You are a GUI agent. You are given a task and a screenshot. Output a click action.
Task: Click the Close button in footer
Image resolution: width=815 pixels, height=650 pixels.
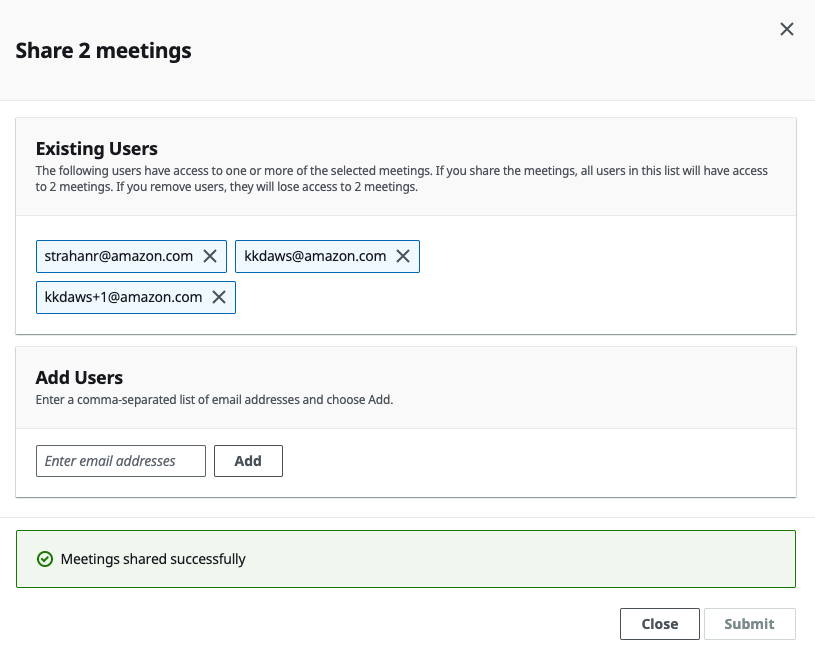659,624
